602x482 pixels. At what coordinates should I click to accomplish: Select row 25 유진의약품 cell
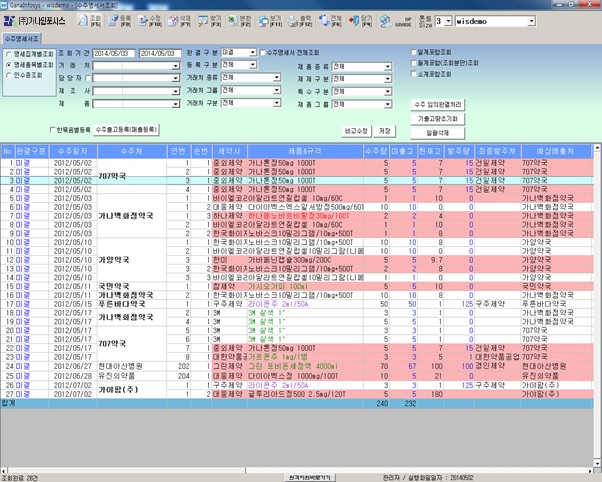(x=132, y=376)
